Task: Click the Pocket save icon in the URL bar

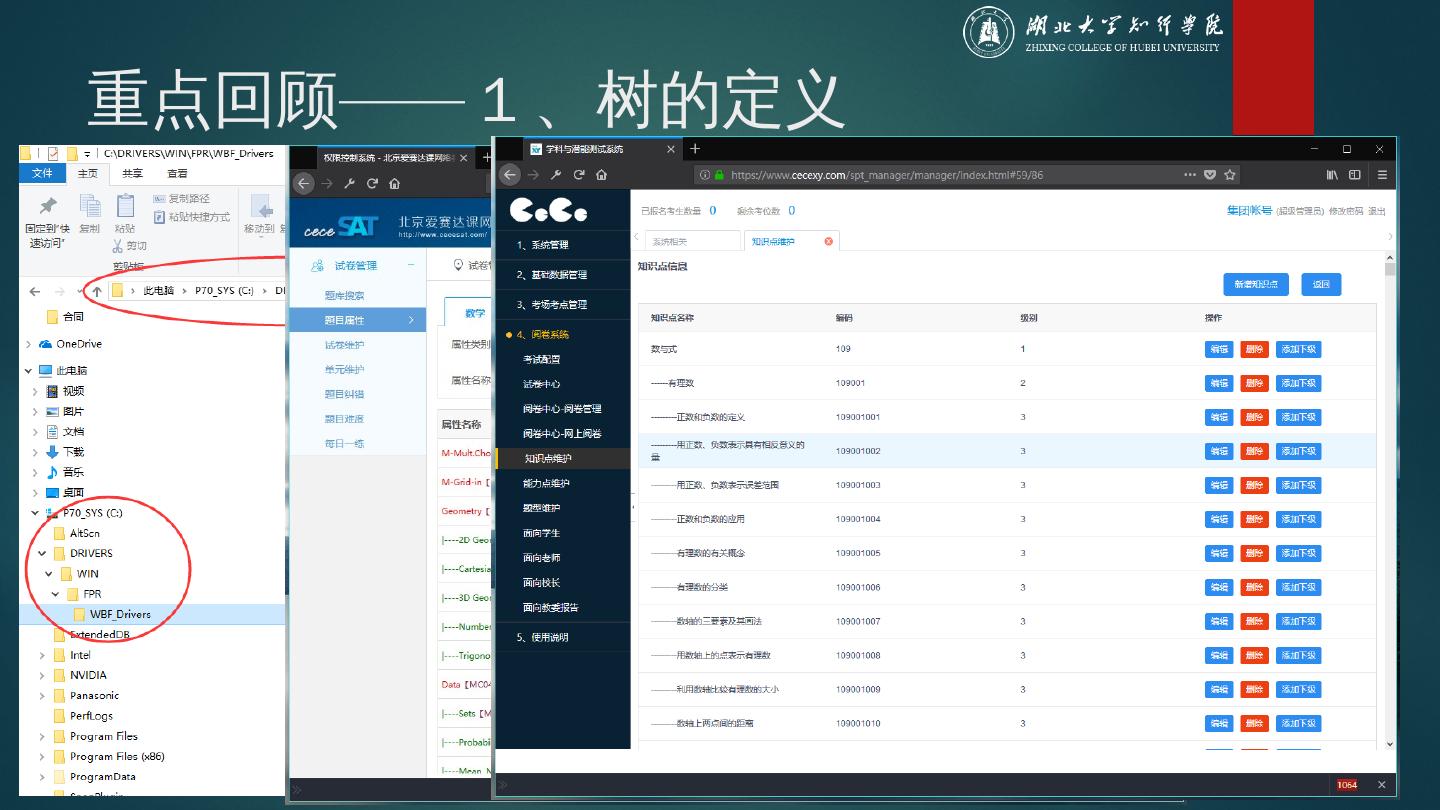Action: [x=1210, y=175]
